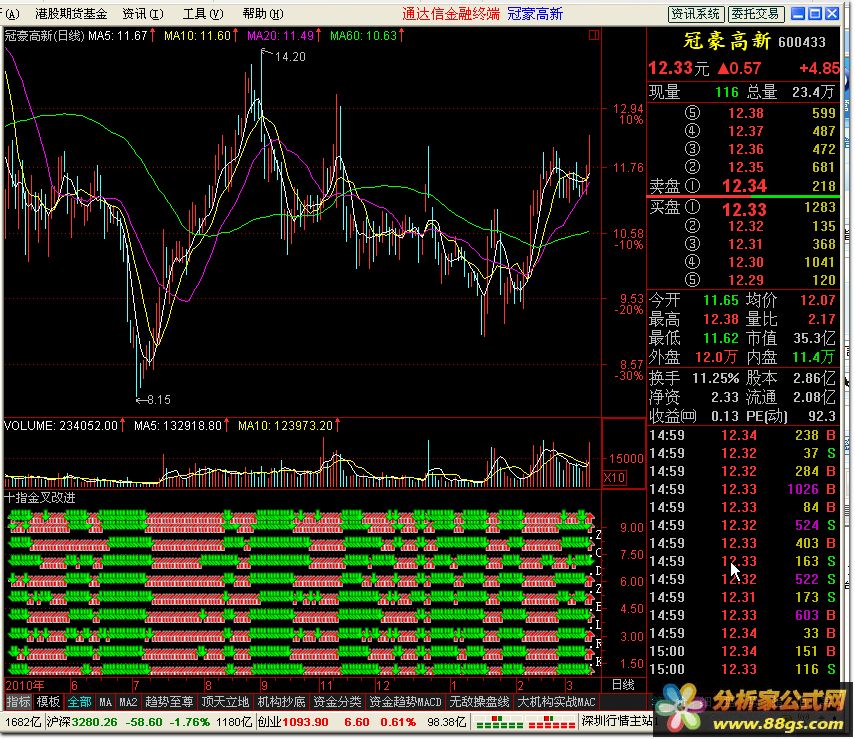The width and height of the screenshot is (855, 739).
Task: Open the 港股期货基金 menu
Action: click(71, 14)
